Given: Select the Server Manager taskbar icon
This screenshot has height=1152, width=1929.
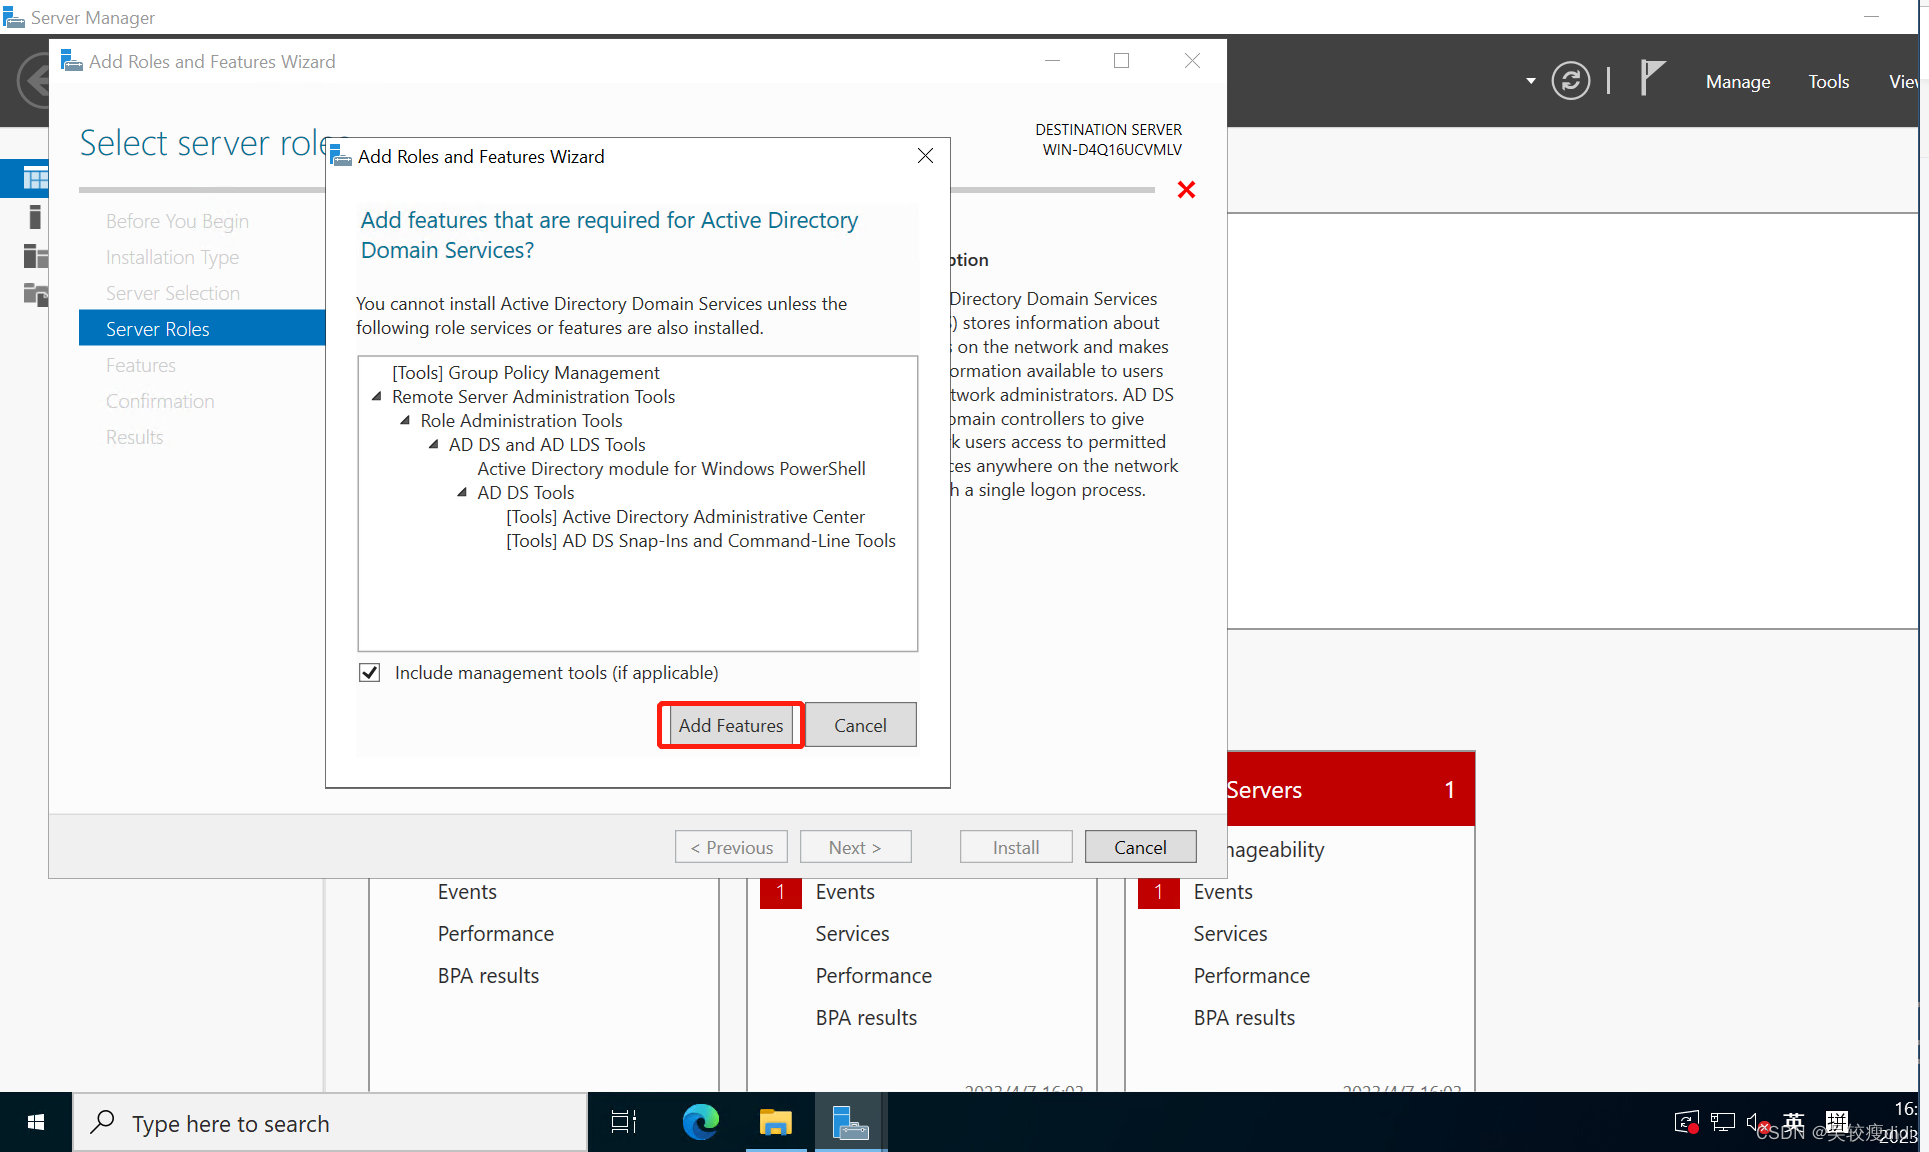Looking at the screenshot, I should tap(849, 1122).
